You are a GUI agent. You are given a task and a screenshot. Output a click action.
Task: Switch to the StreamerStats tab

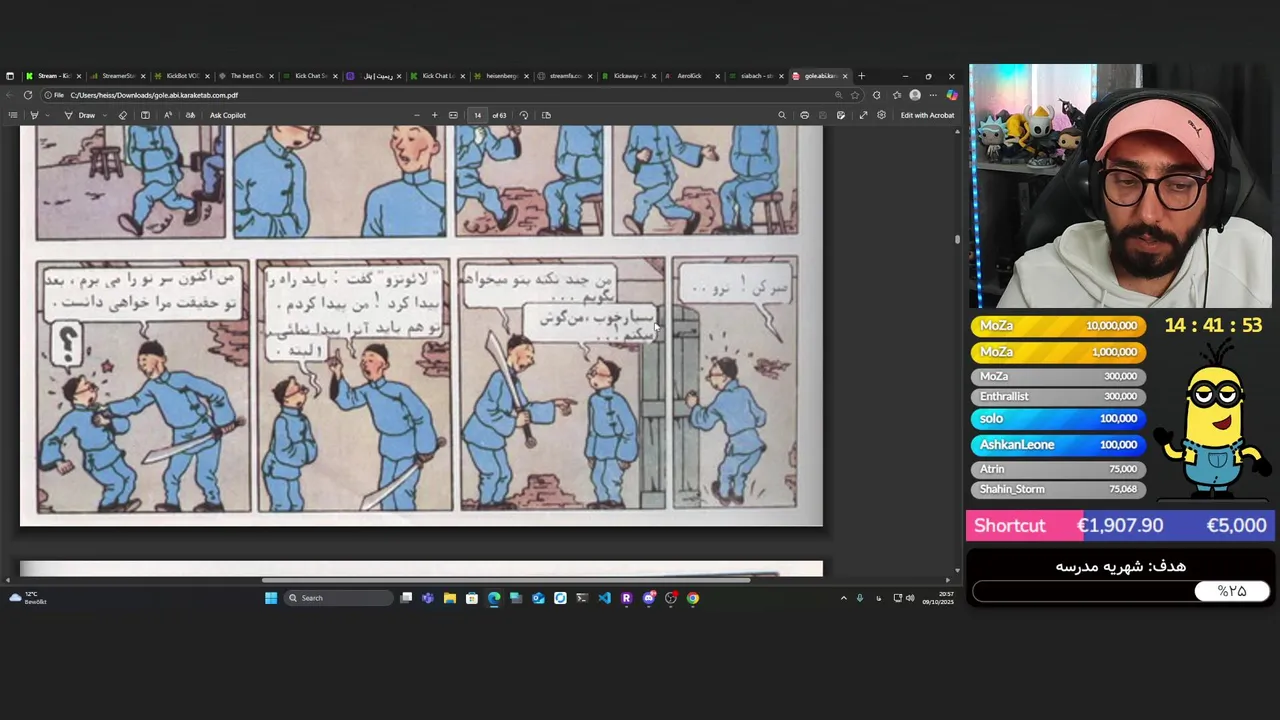118,76
